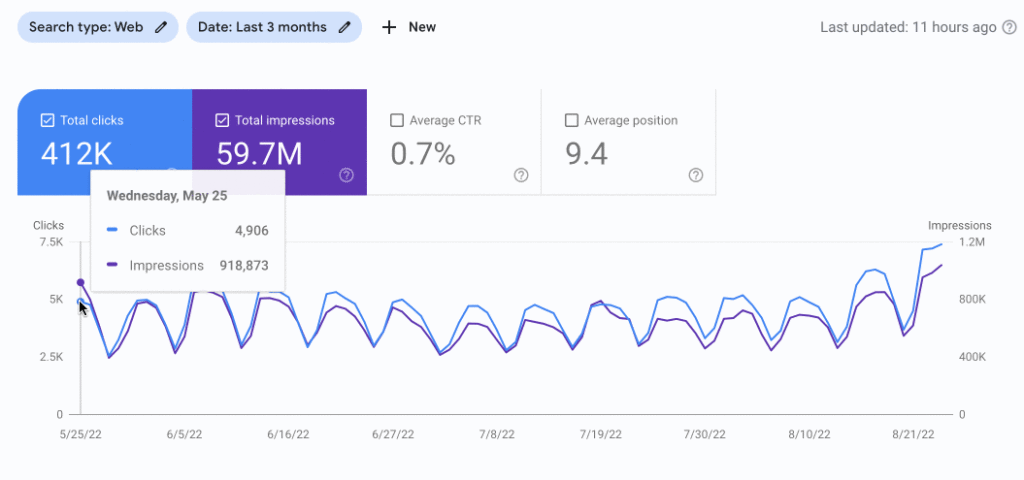Viewport: 1024px width, 480px height.
Task: Click help icon on Average CTR card
Action: [x=521, y=175]
